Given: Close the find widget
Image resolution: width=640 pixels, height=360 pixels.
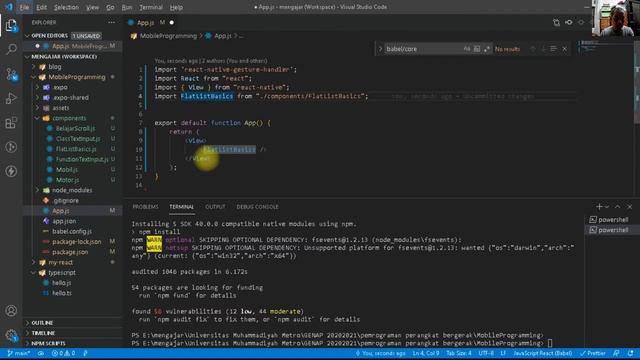Looking at the screenshot, I should 564,49.
